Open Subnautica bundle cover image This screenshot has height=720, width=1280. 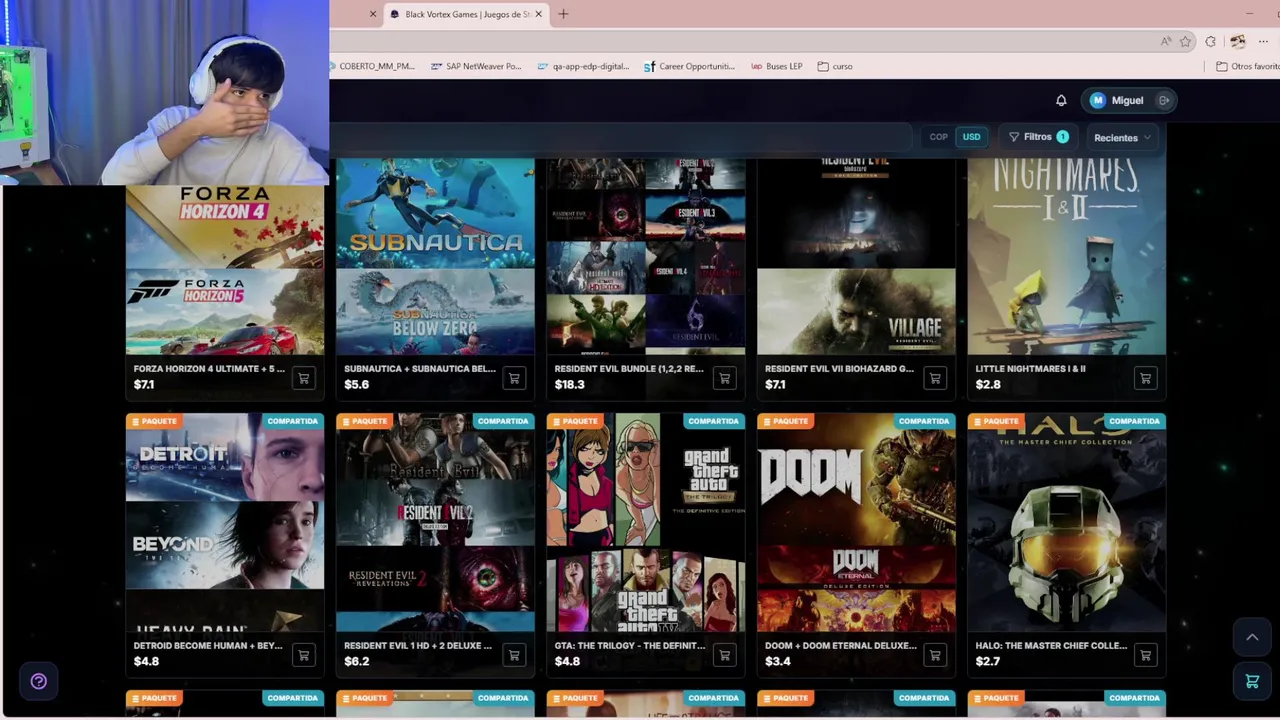435,257
